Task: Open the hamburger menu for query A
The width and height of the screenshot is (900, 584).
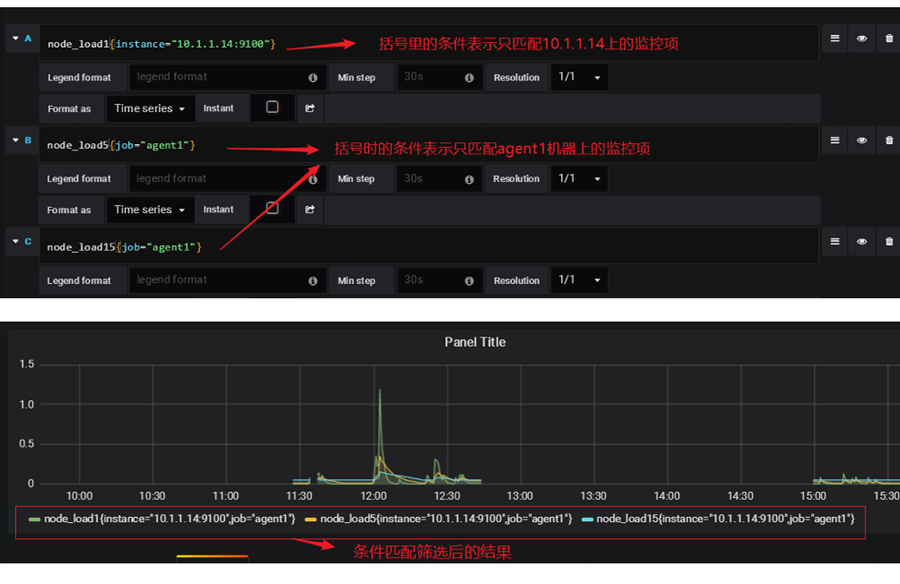Action: click(835, 38)
